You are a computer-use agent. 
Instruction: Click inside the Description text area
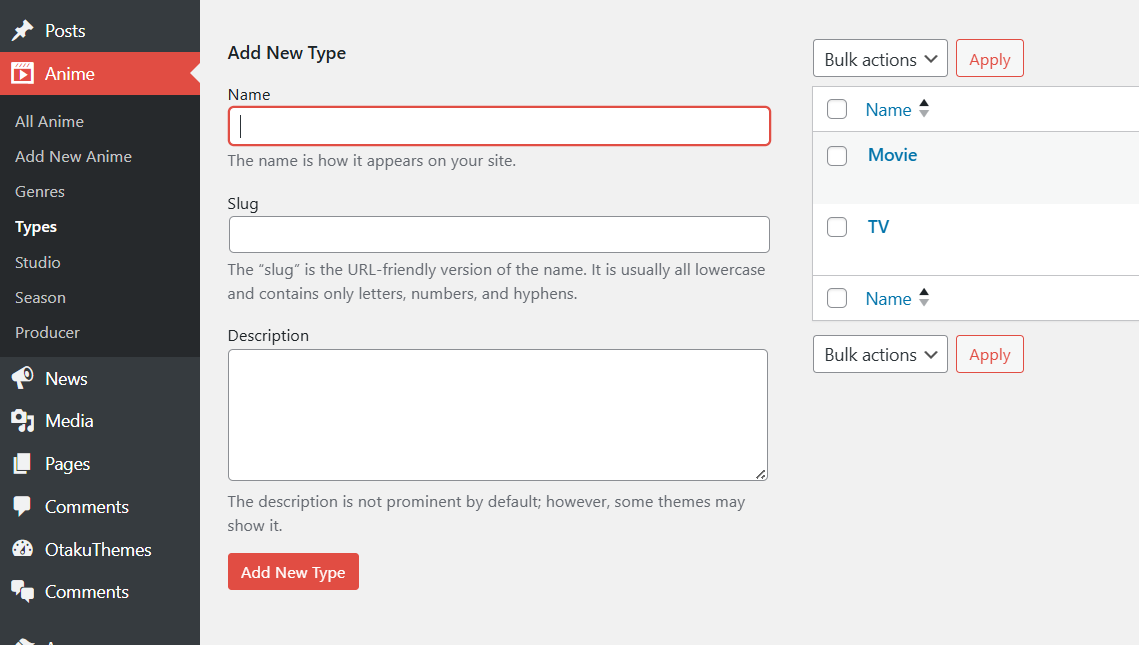(x=497, y=415)
